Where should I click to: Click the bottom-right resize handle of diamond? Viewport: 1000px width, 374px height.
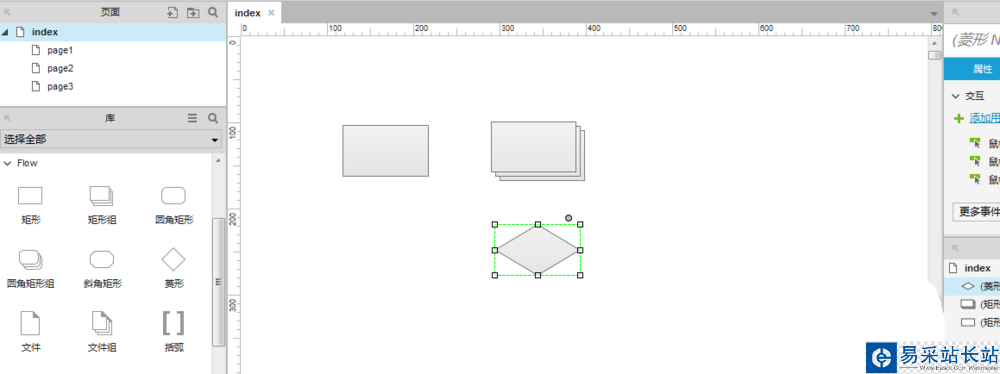pos(580,275)
